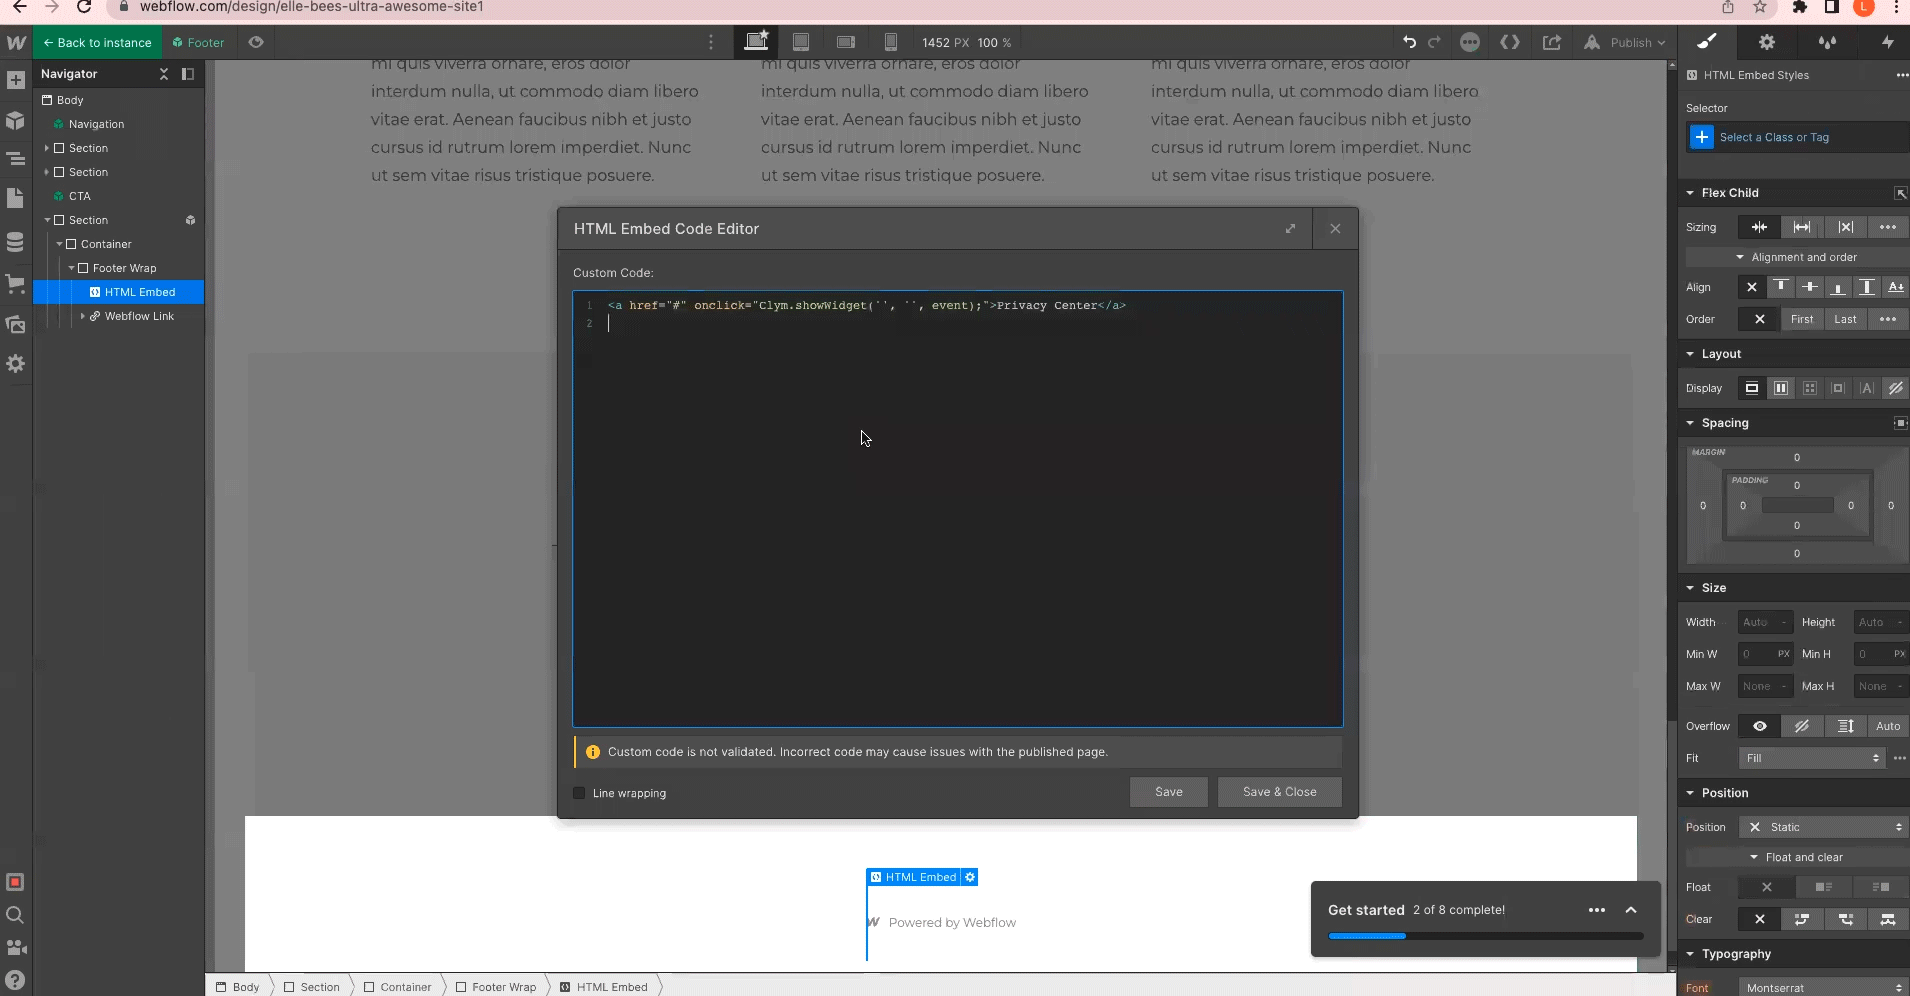
Task: Switch to the Style brush panel tab
Action: [1707, 42]
